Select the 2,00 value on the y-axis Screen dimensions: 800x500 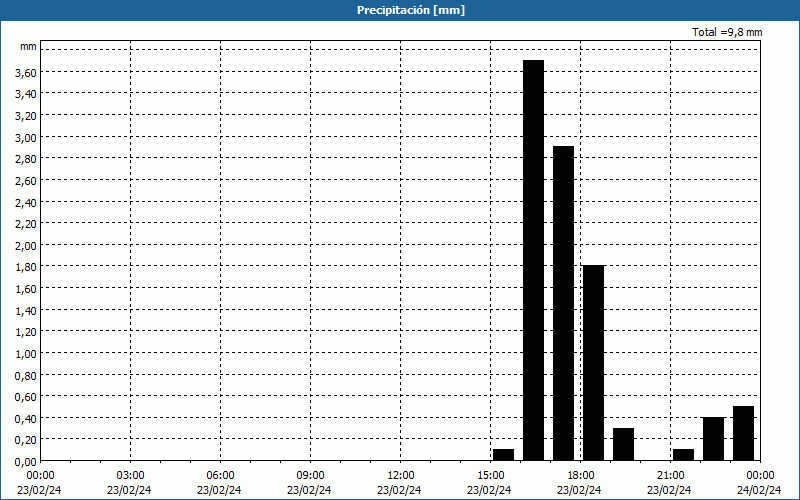25,245
